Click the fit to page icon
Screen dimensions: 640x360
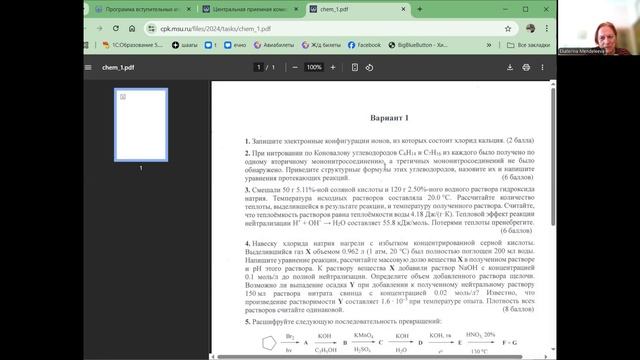[355, 67]
